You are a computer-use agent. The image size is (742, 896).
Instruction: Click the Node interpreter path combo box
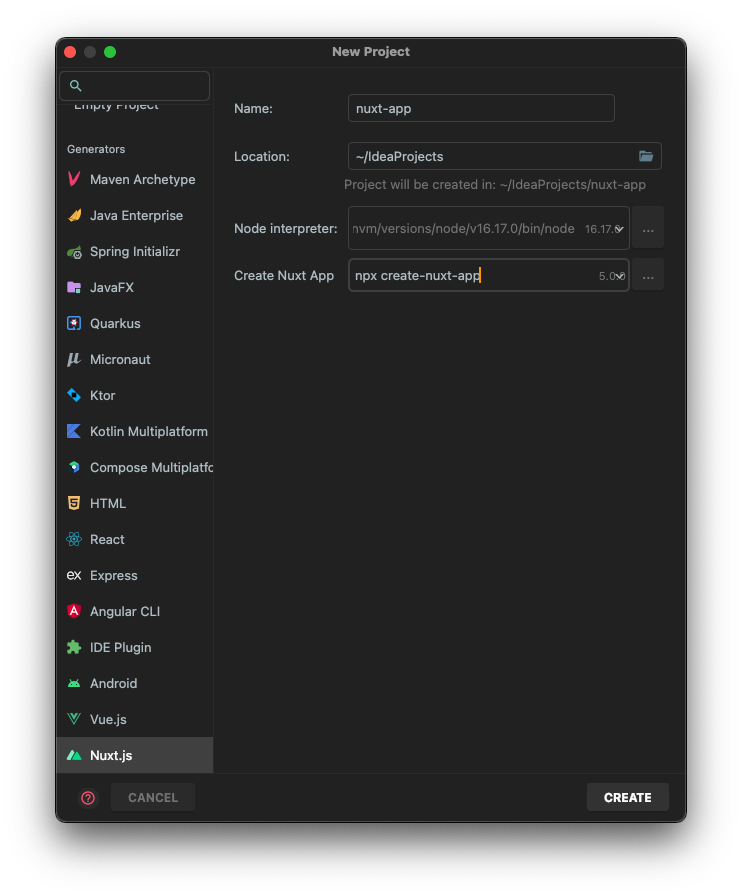(x=489, y=228)
